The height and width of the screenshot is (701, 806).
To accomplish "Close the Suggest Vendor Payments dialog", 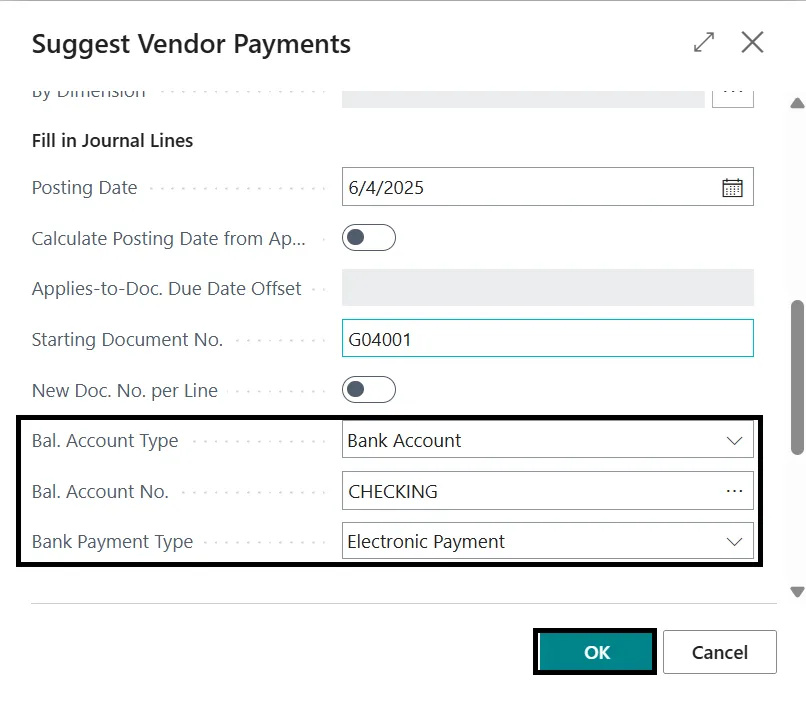I will (752, 42).
